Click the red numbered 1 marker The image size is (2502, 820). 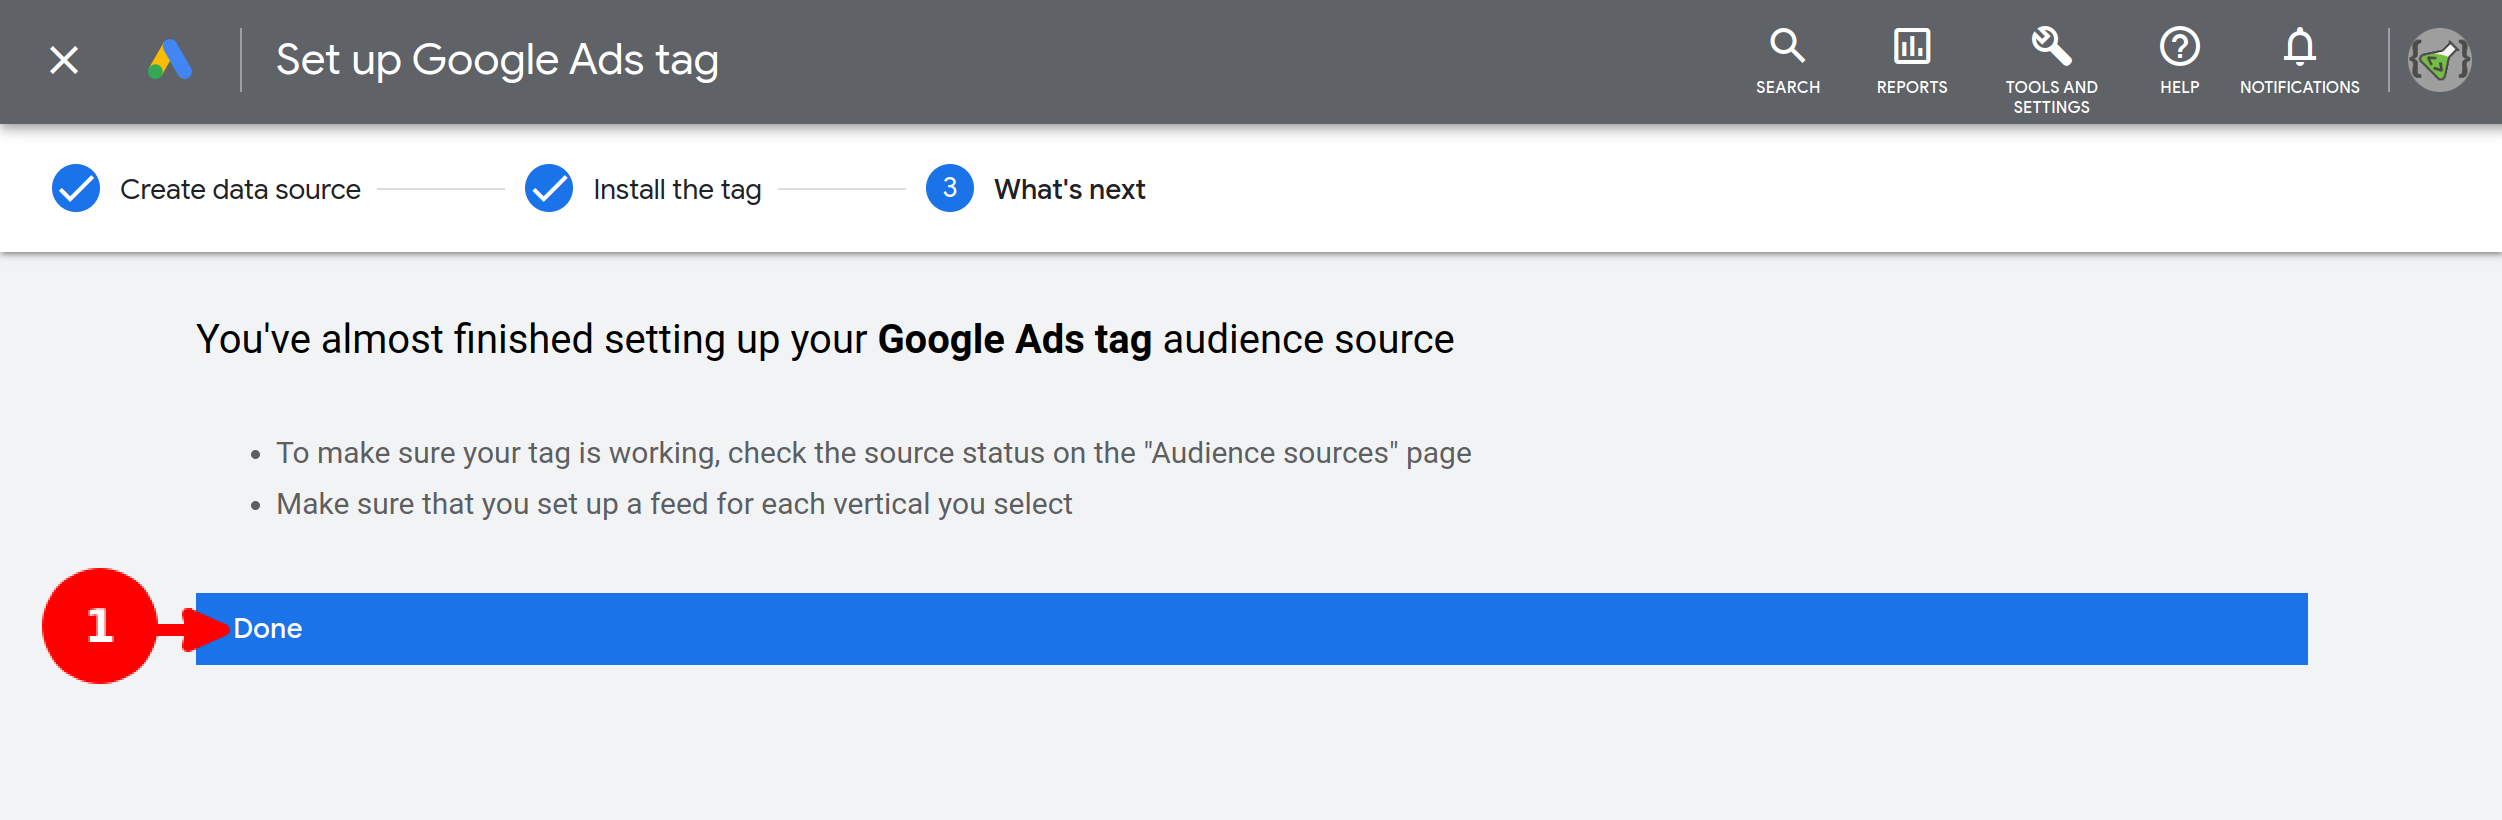pos(100,626)
